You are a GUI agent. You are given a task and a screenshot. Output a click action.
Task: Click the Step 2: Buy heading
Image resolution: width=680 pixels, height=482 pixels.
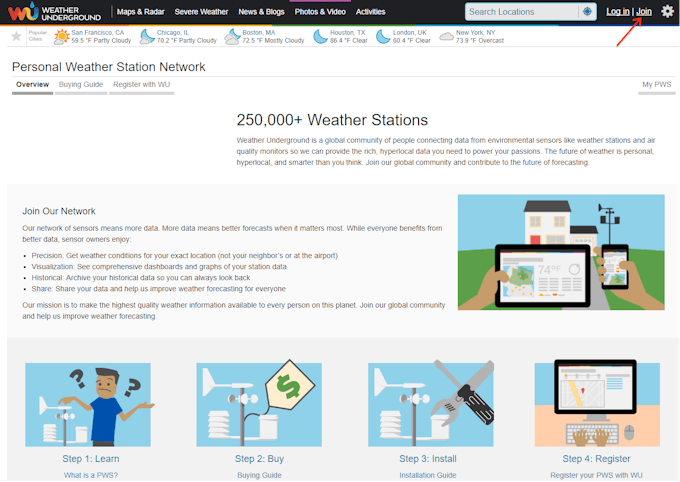[x=259, y=459]
